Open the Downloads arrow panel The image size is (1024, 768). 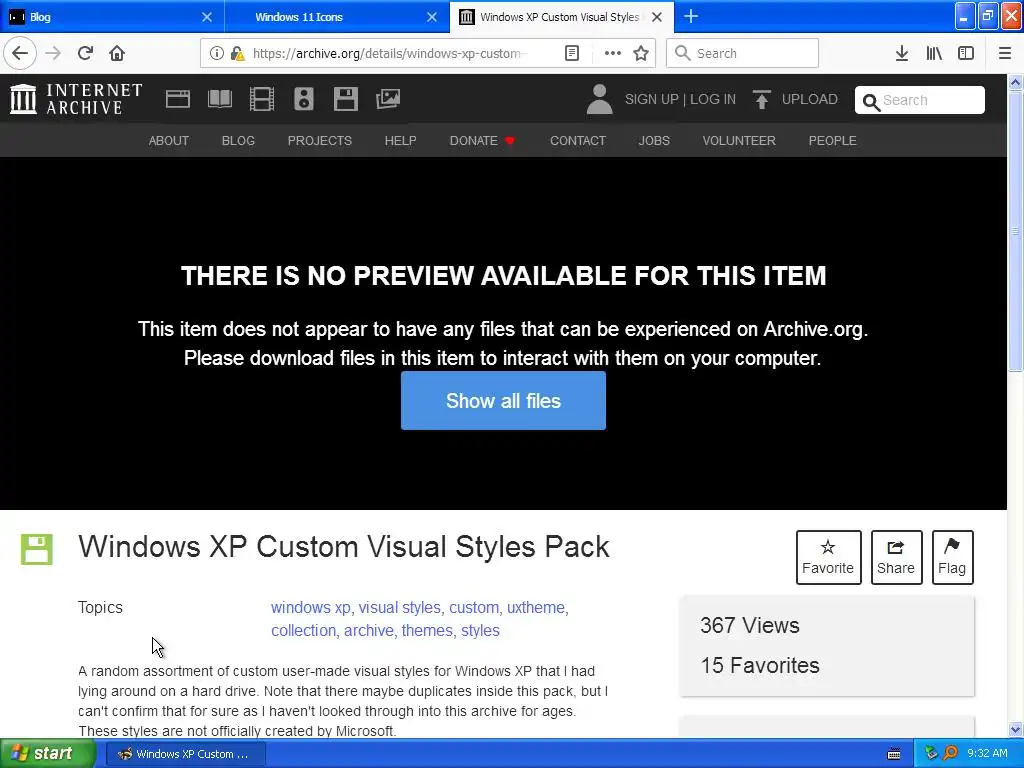pos(902,53)
